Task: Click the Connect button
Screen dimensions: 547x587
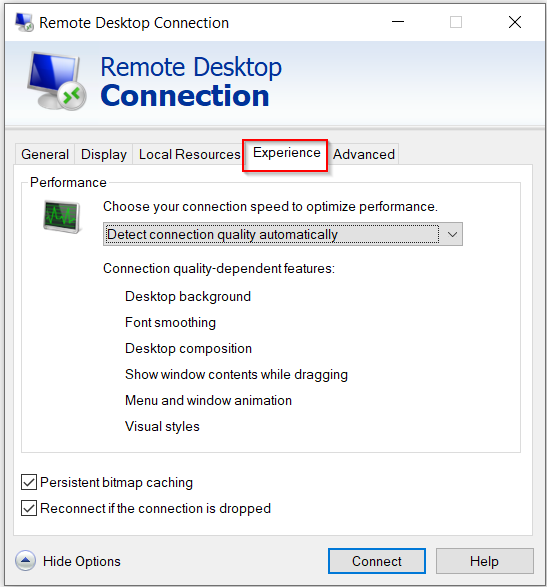Action: click(x=377, y=561)
